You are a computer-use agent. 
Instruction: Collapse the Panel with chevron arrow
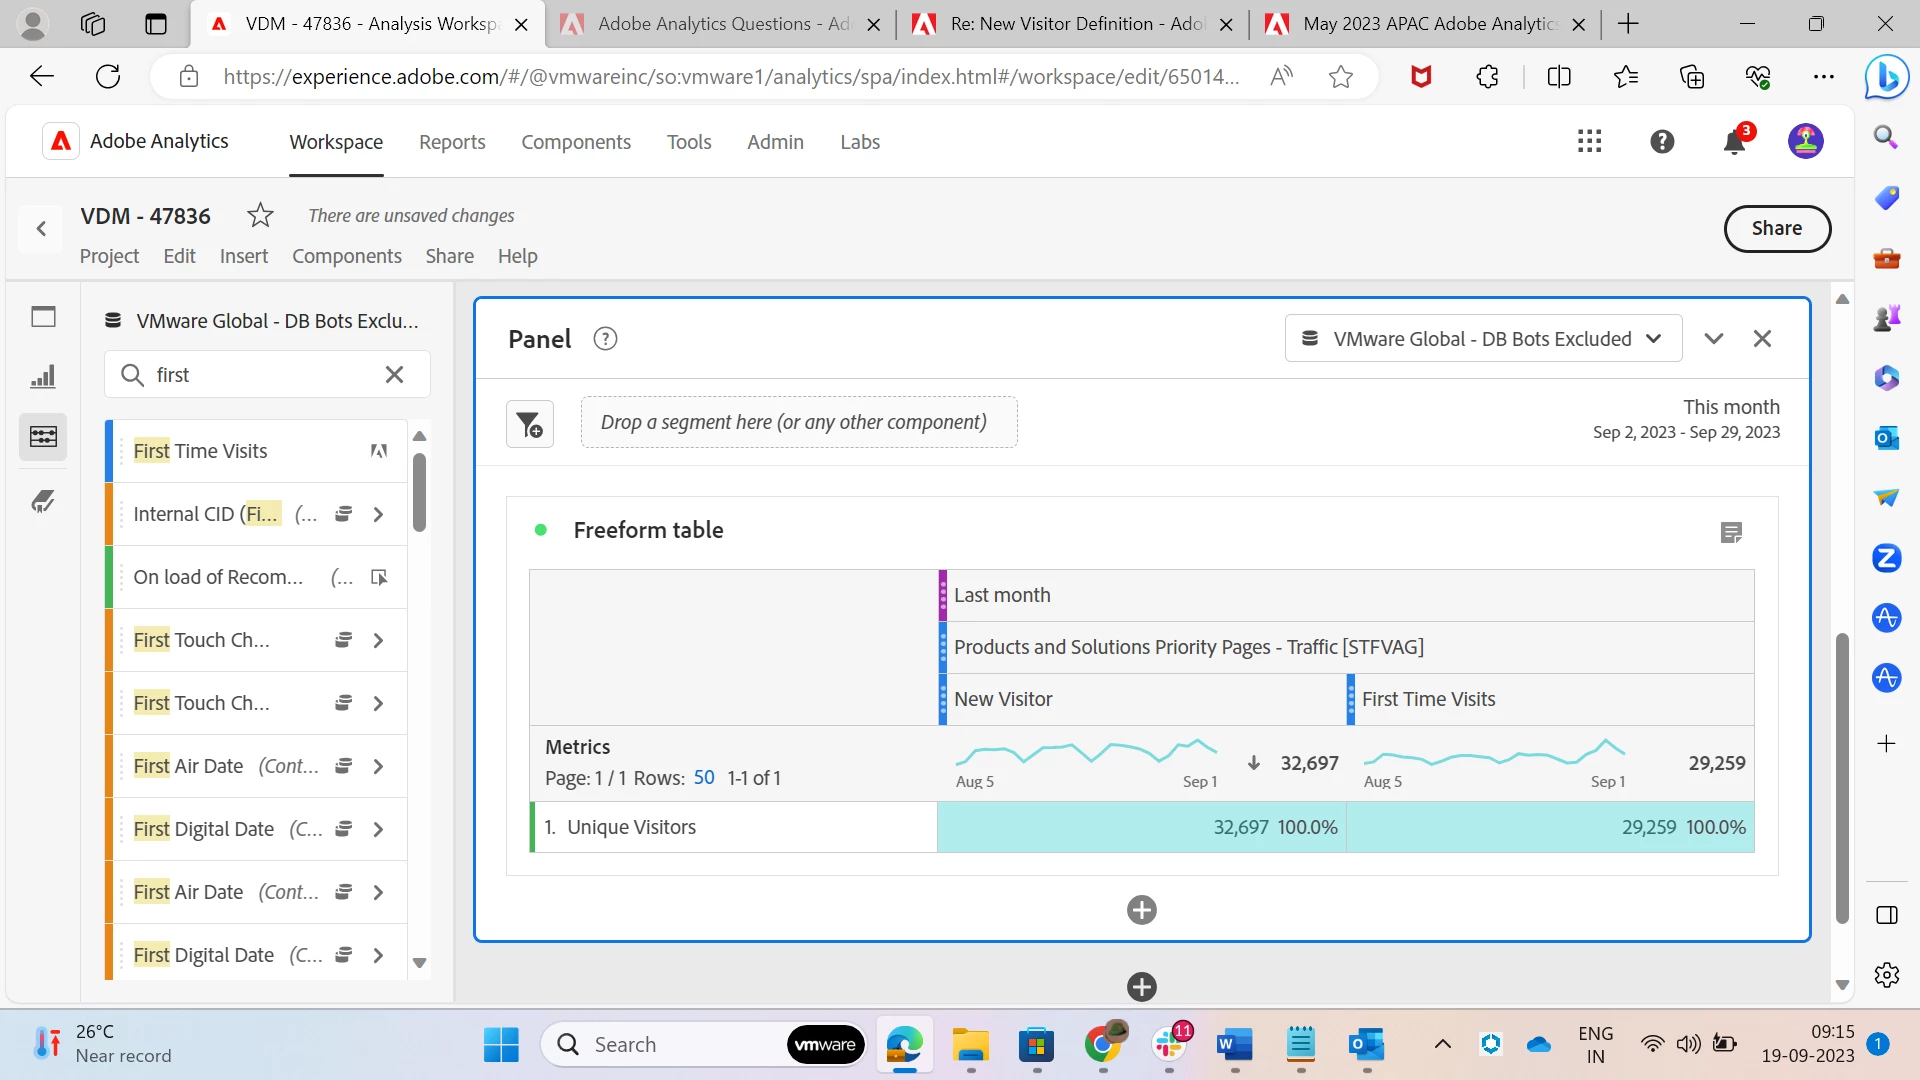pyautogui.click(x=1713, y=339)
